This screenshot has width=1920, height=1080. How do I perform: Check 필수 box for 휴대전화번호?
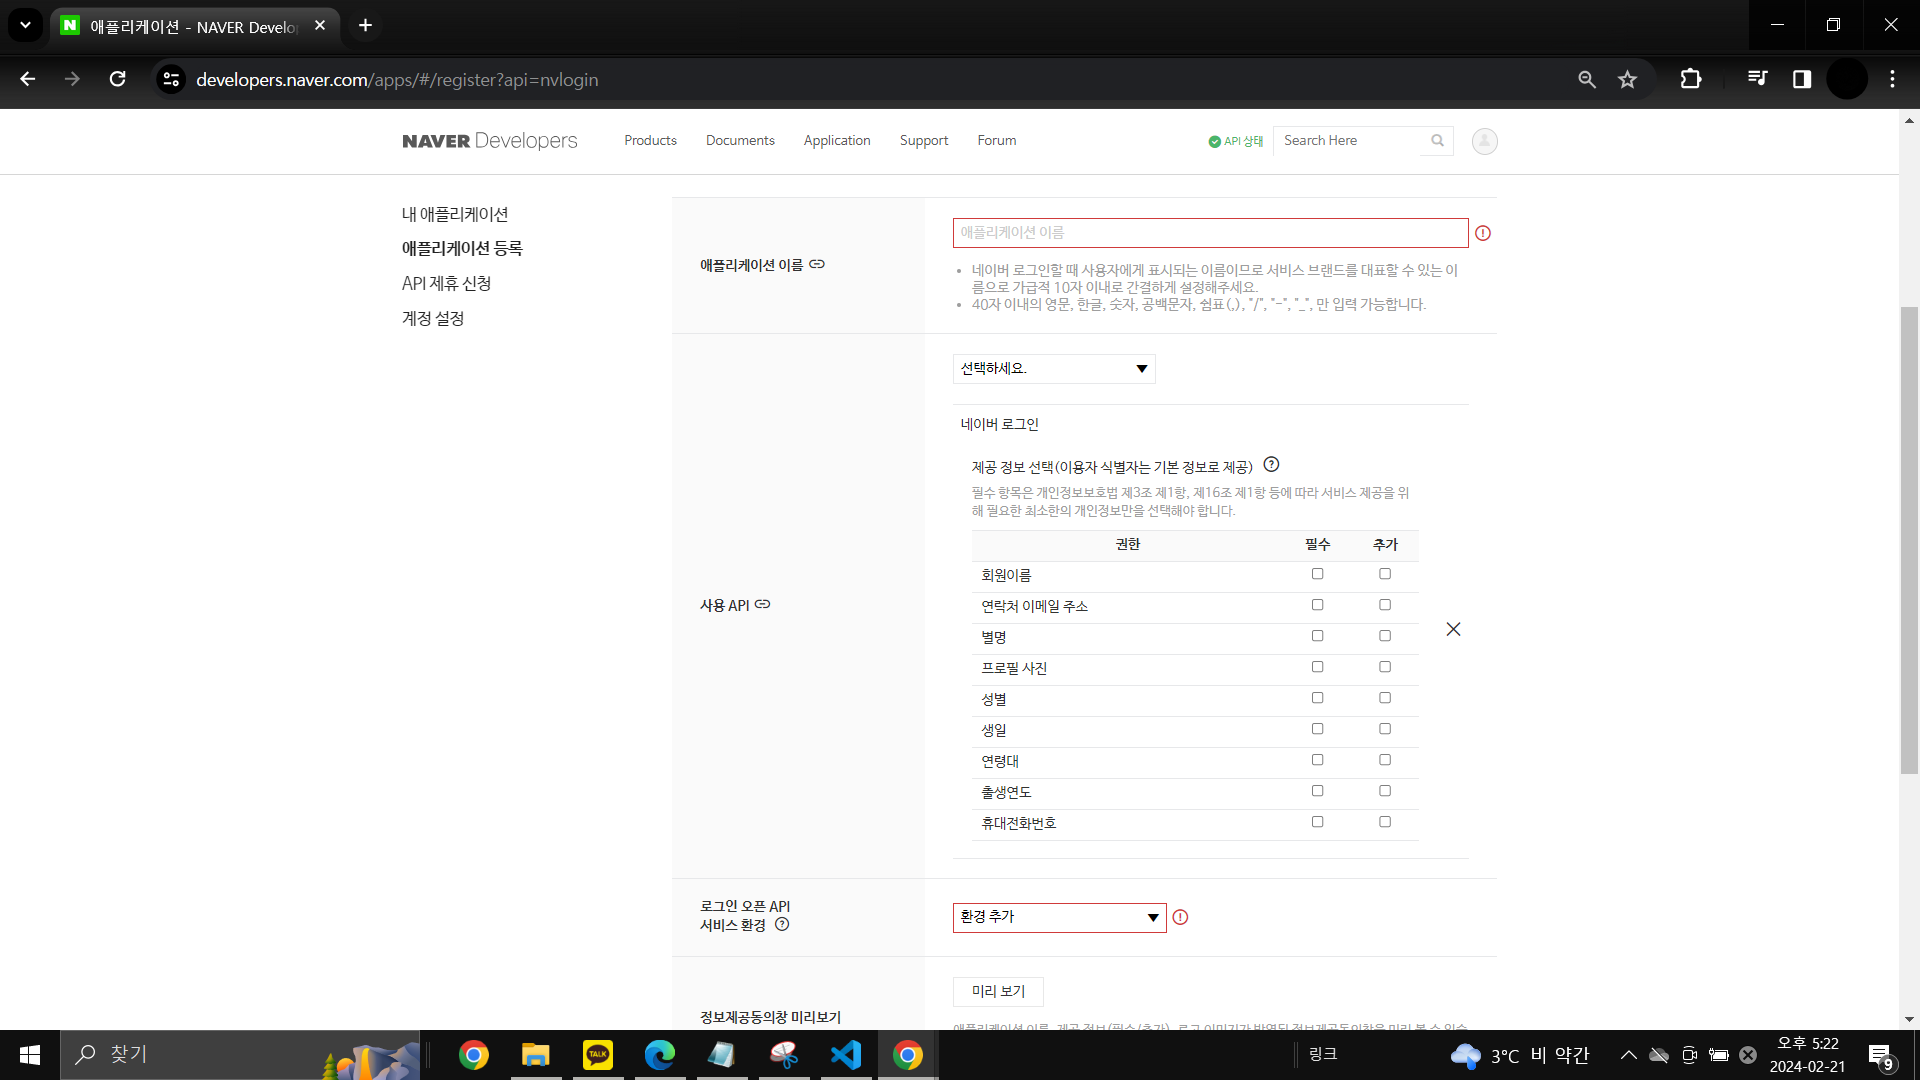click(1317, 822)
